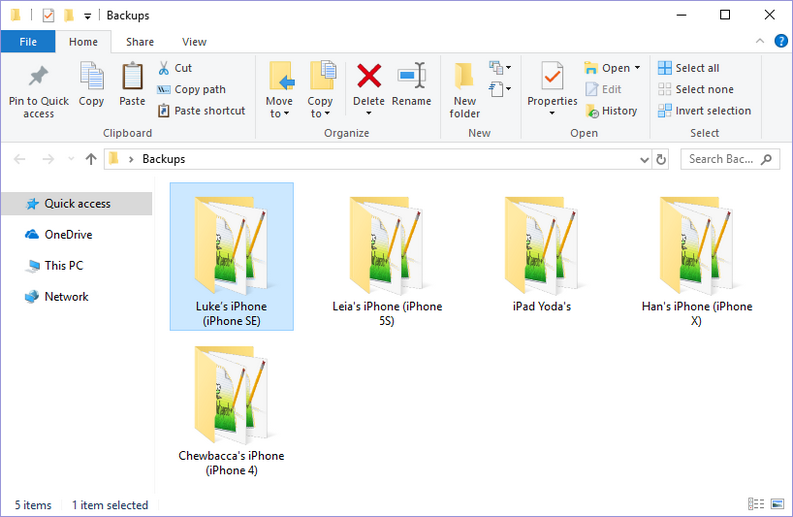This screenshot has height=517, width=793.
Task: Cut the selected item
Action: pos(175,68)
